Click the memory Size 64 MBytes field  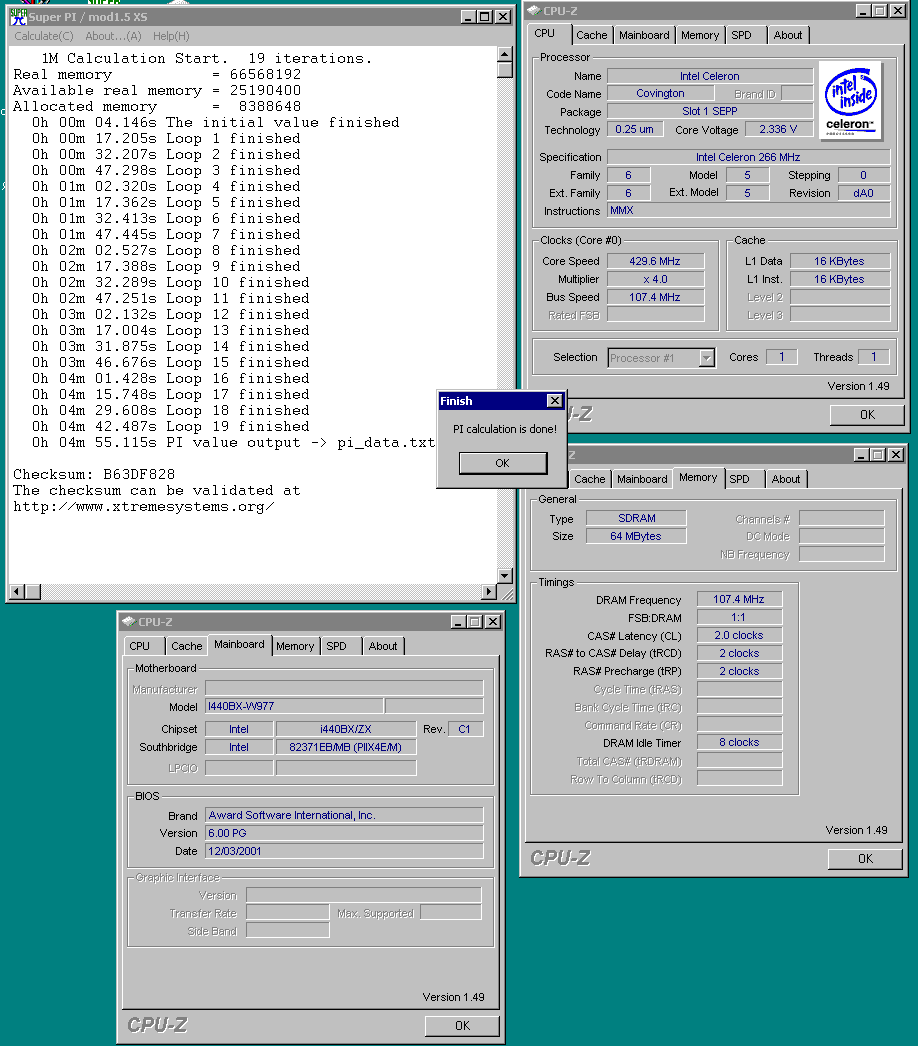point(636,536)
